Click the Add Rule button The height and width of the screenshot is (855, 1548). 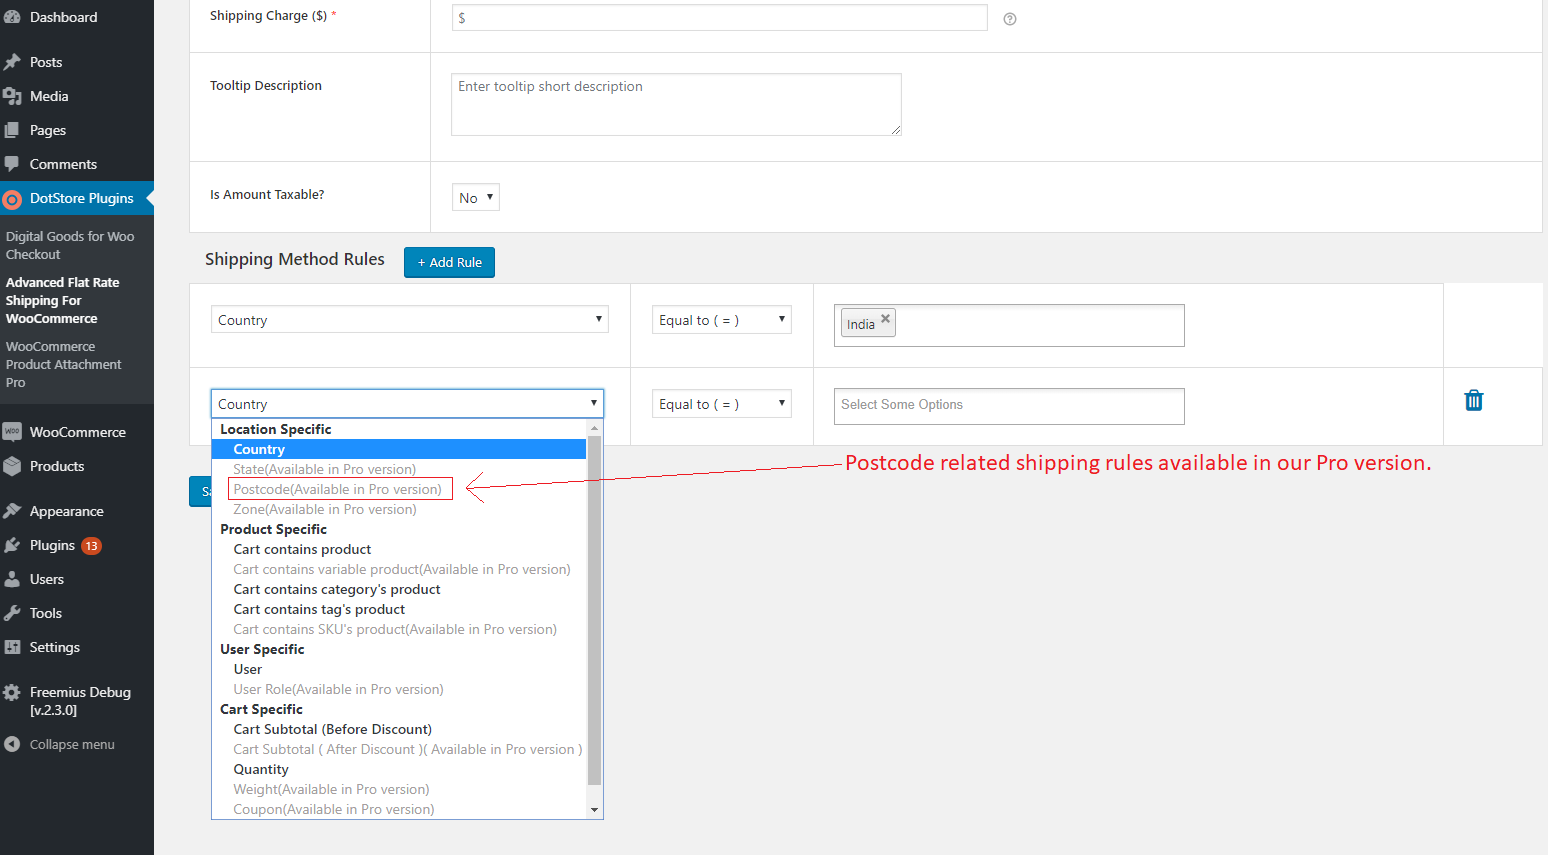point(449,262)
